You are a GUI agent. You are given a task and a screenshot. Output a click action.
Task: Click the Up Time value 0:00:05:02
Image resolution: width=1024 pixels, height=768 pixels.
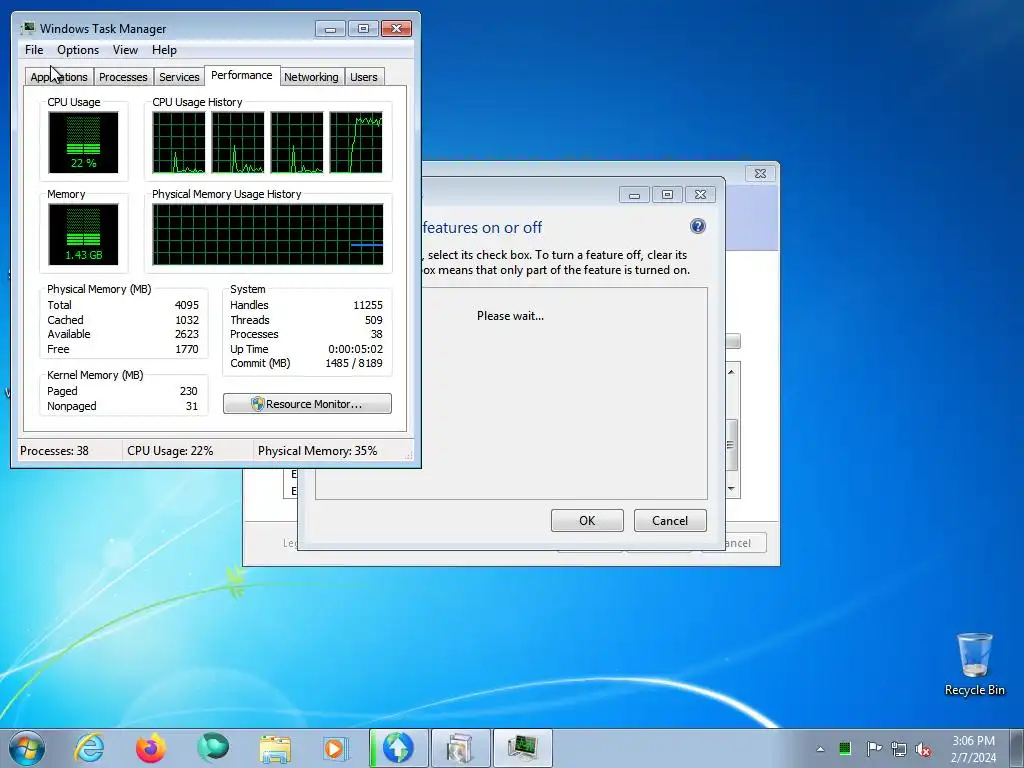point(355,349)
